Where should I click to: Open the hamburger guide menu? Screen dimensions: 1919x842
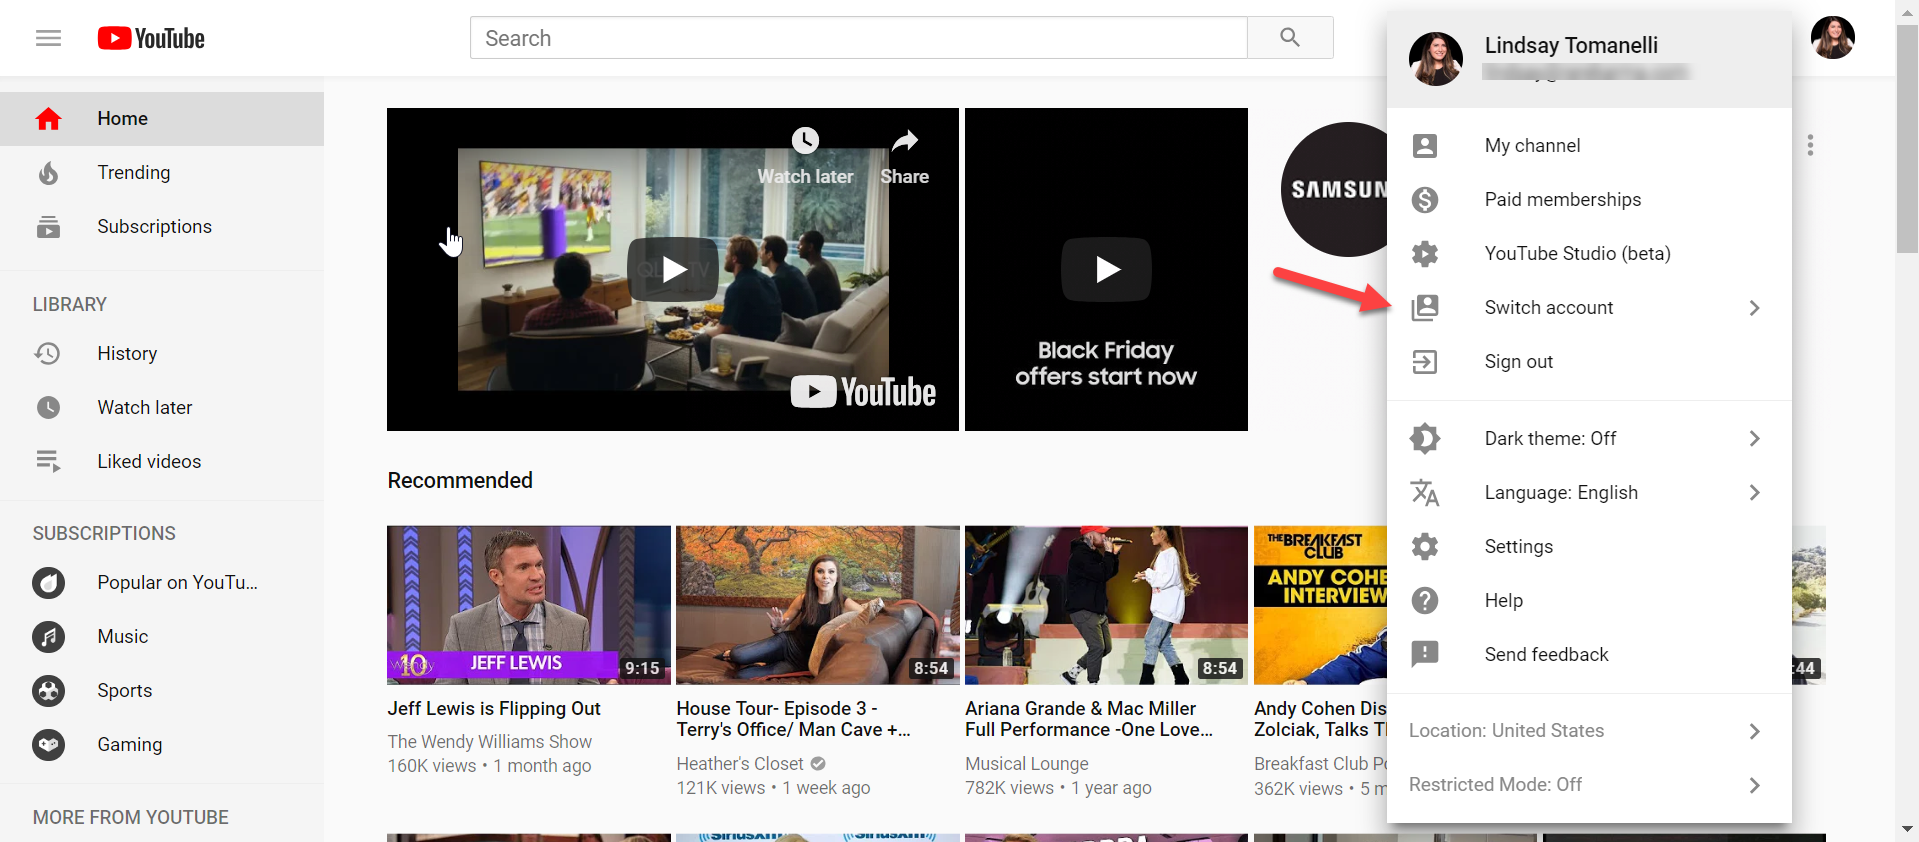pos(48,38)
